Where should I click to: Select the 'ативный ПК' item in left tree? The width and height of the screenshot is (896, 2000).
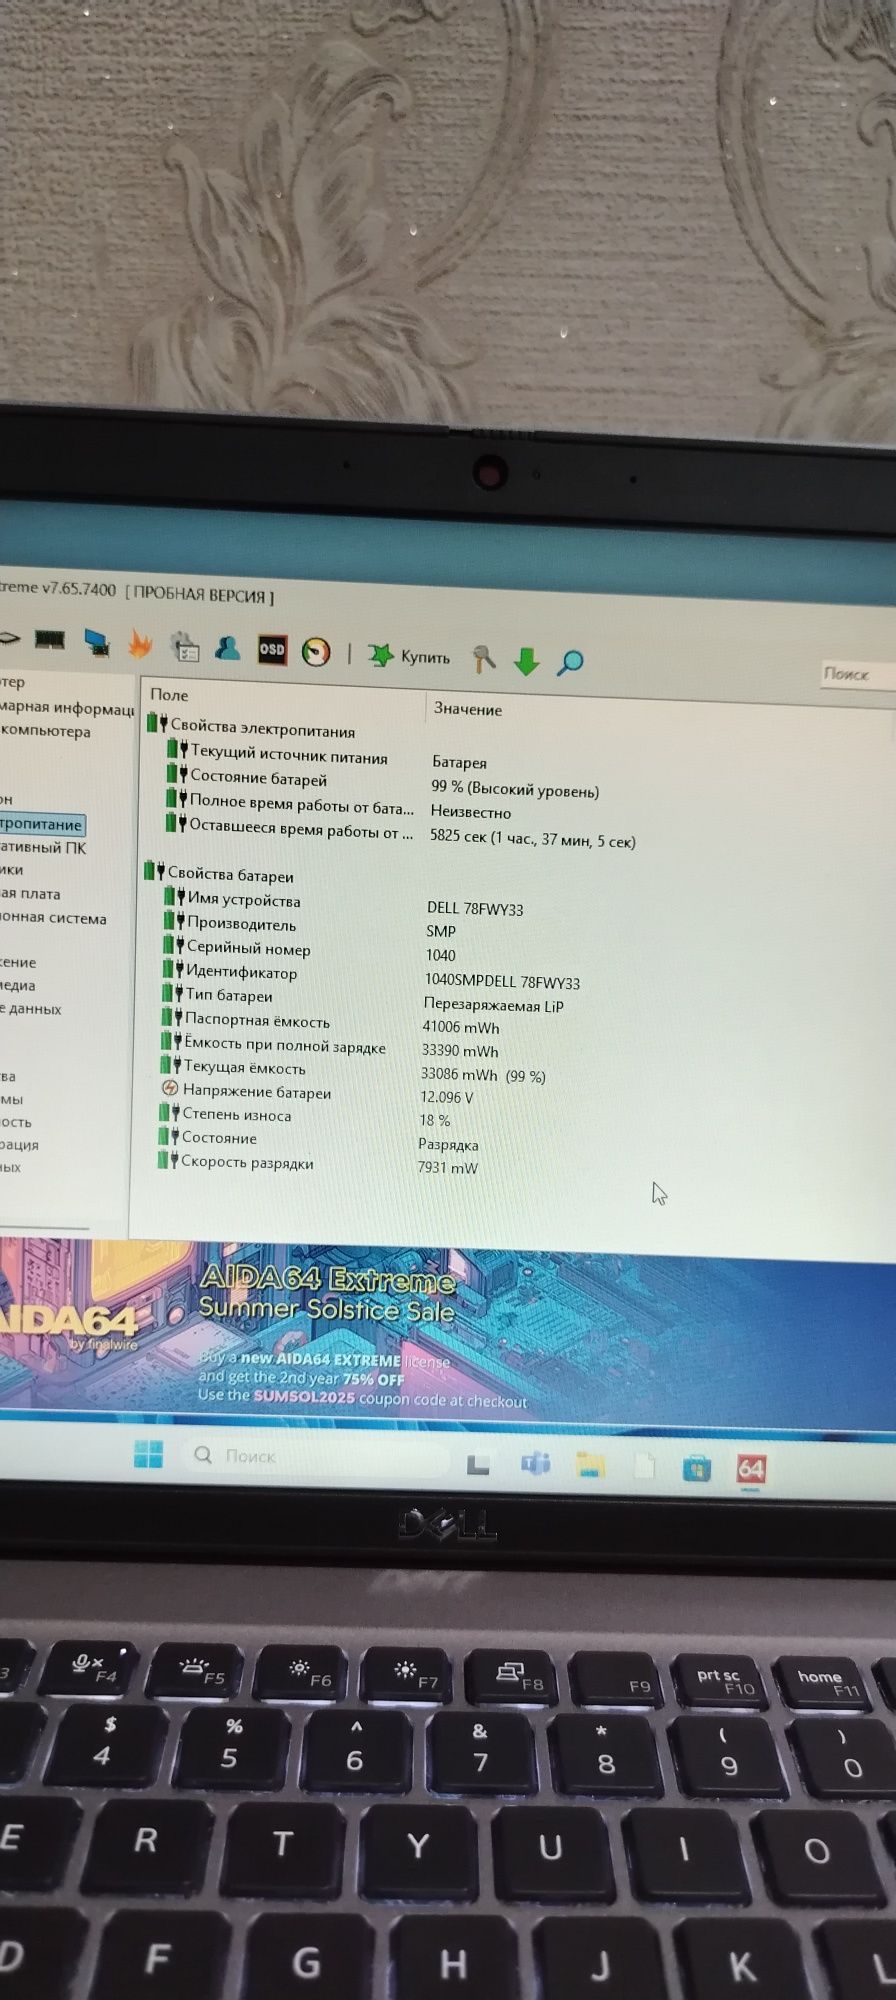(x=43, y=847)
